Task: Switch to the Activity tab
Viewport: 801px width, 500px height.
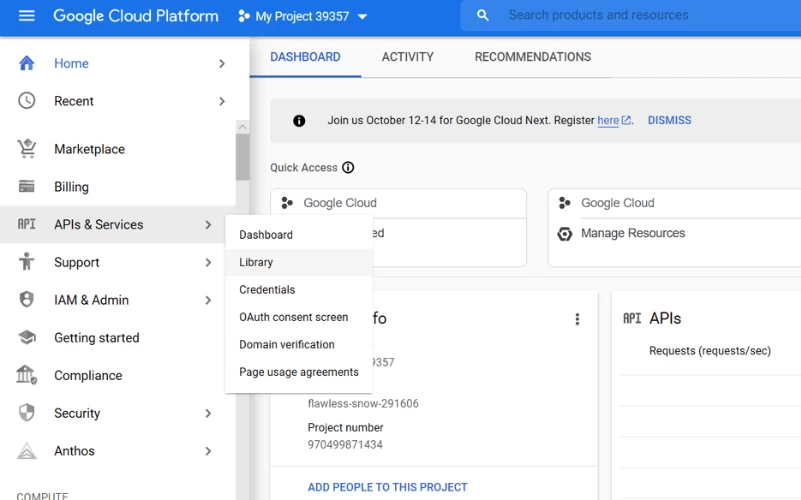Action: click(408, 57)
